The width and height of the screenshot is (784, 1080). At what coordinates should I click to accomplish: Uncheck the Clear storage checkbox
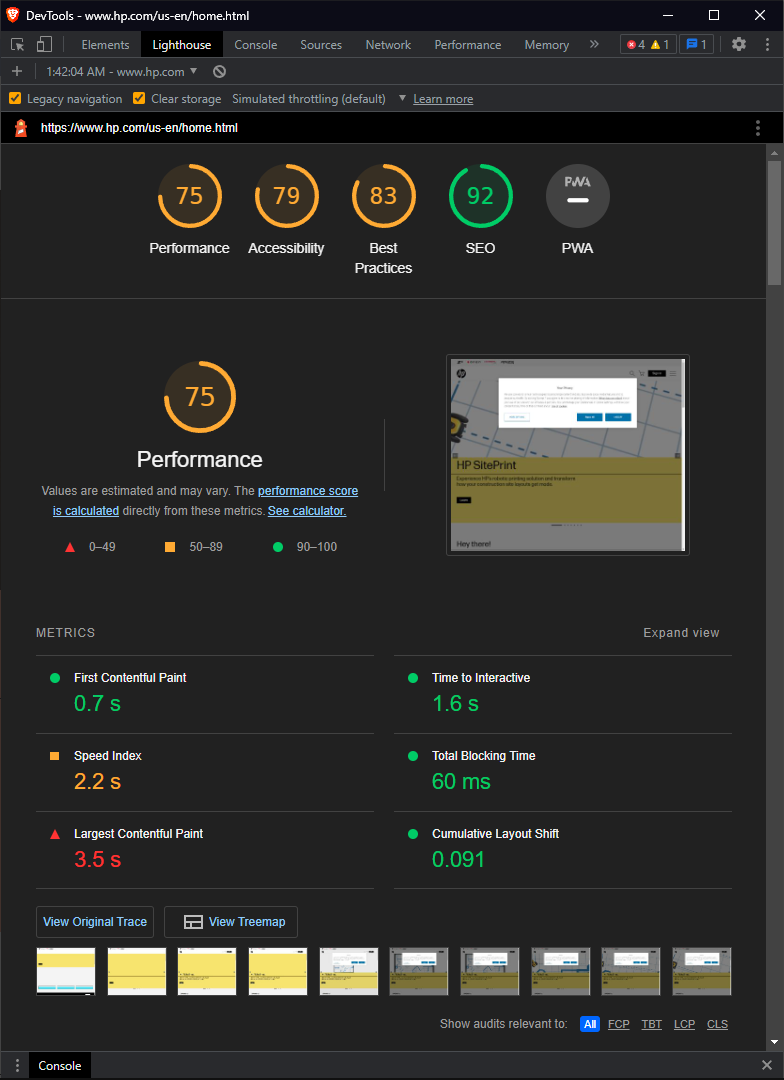click(139, 98)
